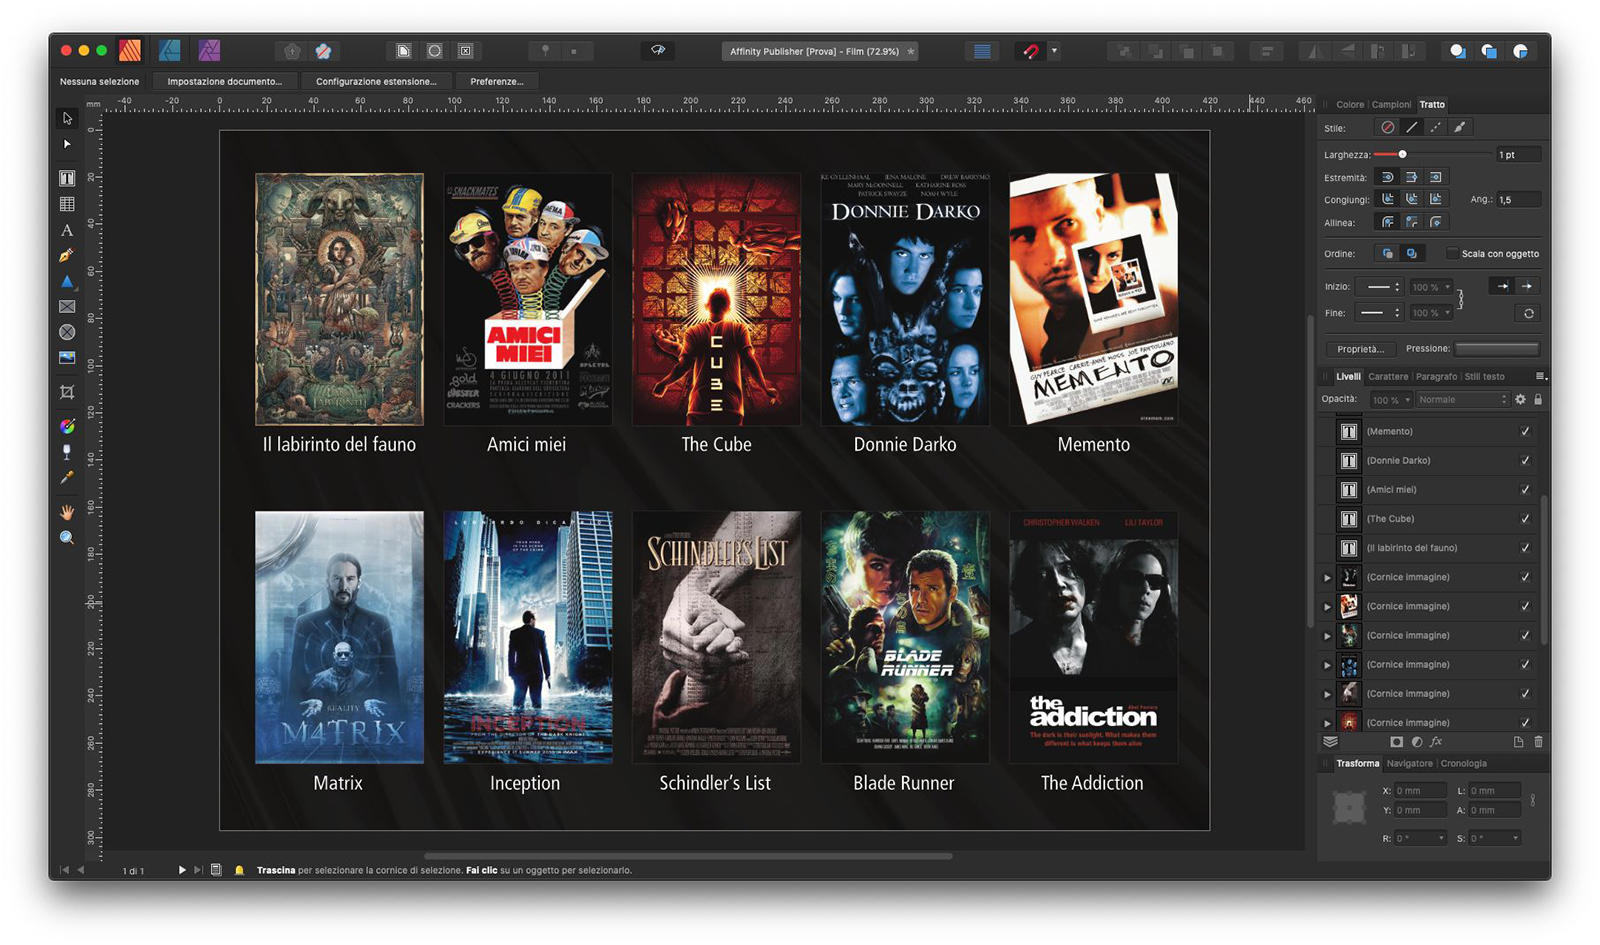Select the Colour Picker eyedropper tool
Viewport: 1600px width, 945px height.
click(67, 478)
